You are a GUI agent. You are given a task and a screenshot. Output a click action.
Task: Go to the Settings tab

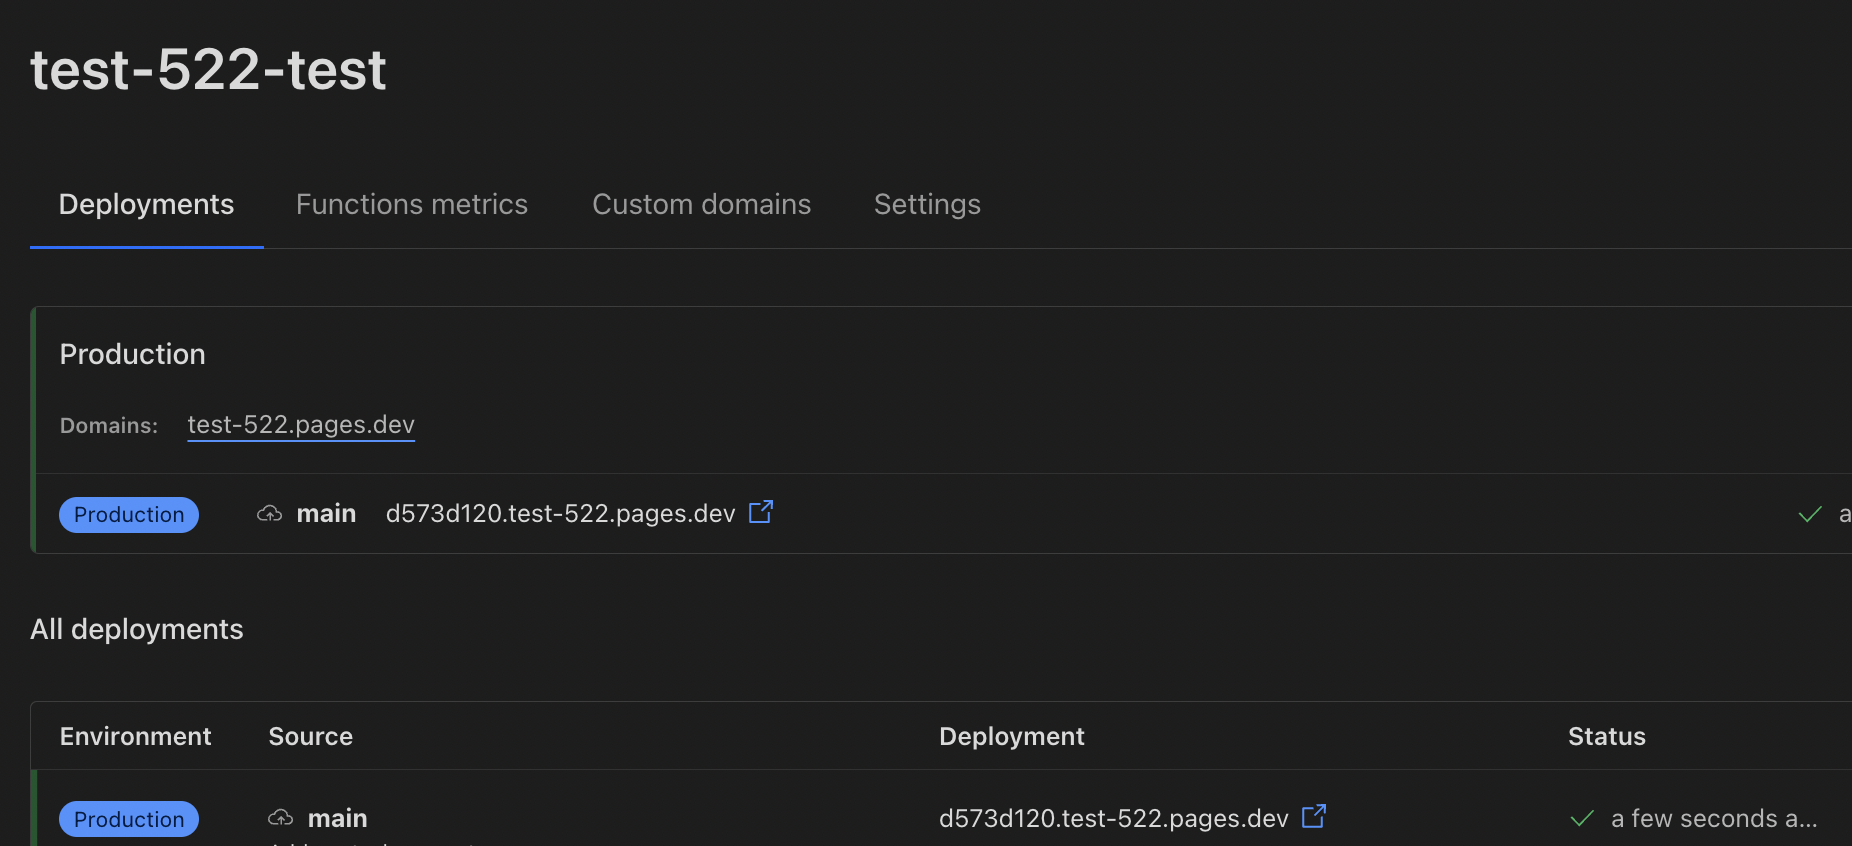(x=927, y=204)
